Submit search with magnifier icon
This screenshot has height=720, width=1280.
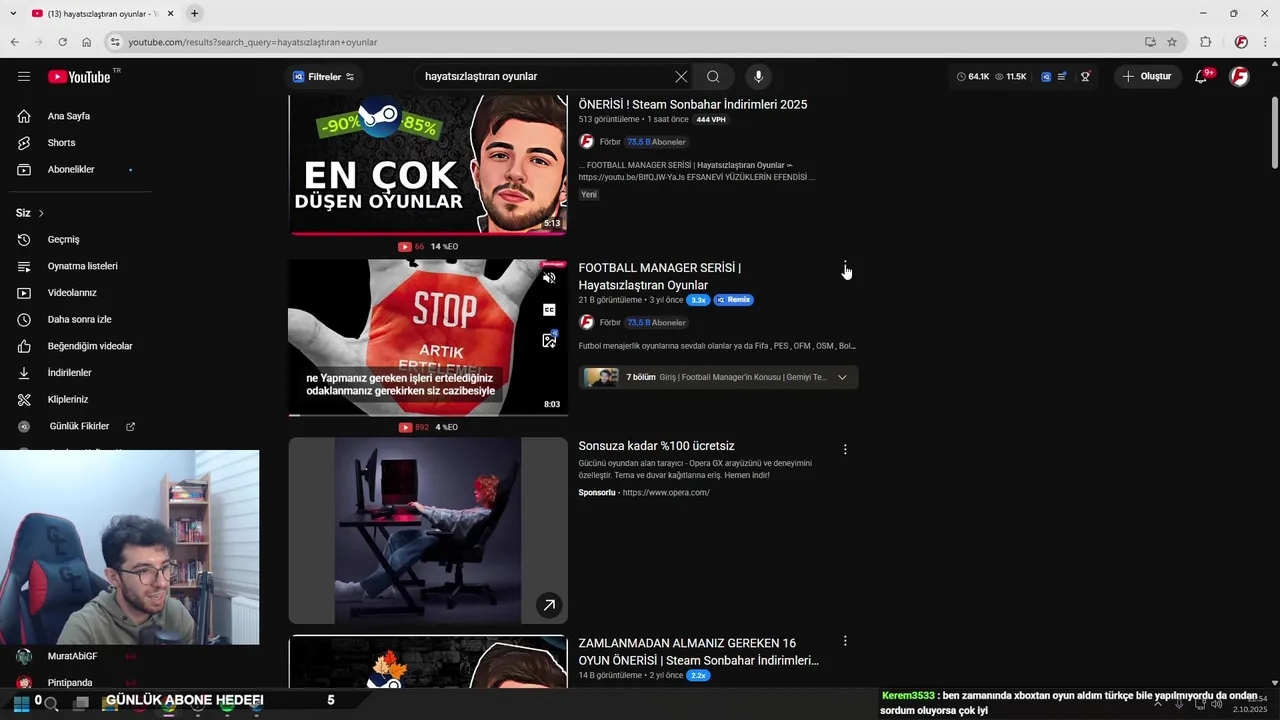click(x=713, y=77)
